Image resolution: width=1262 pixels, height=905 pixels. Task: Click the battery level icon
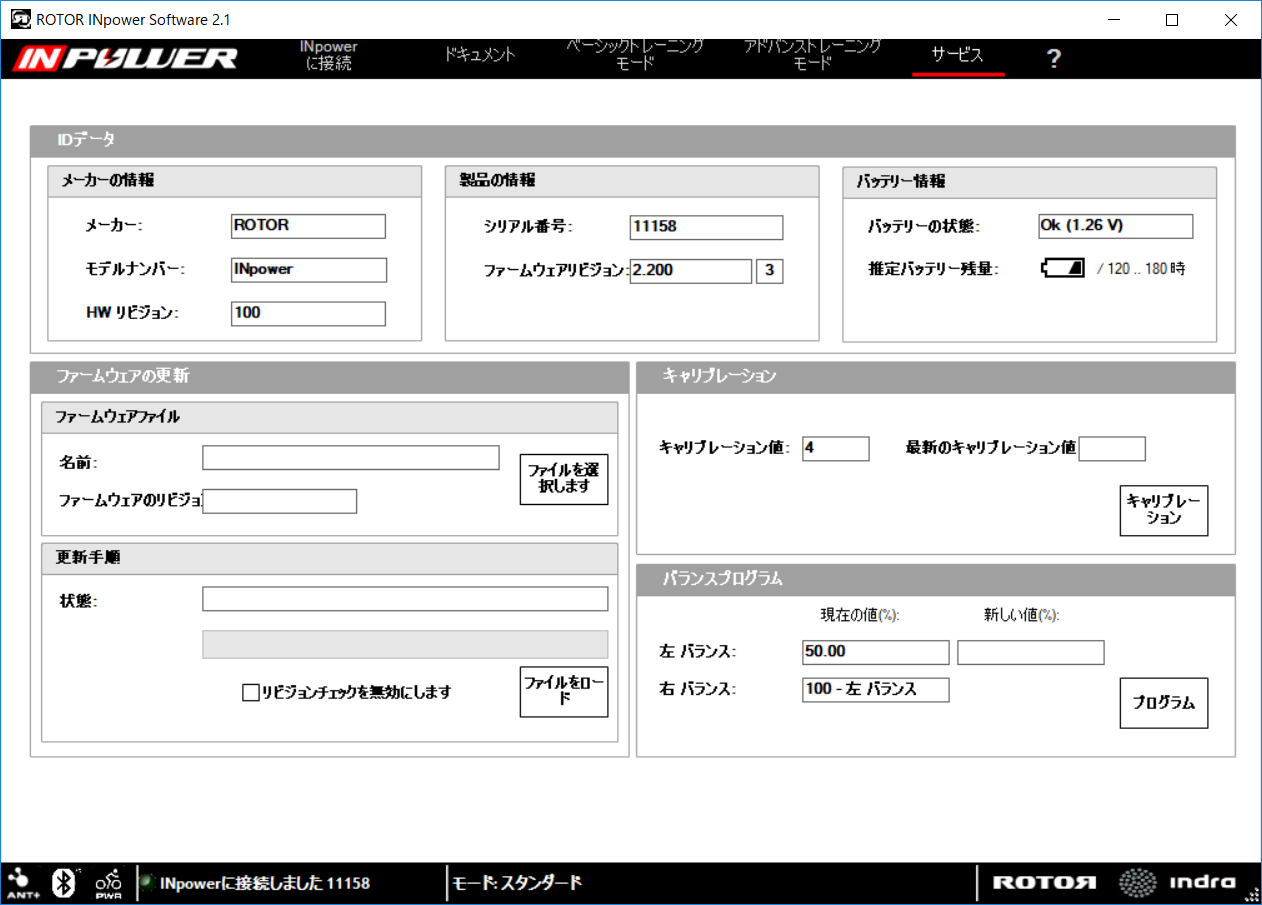click(1064, 268)
